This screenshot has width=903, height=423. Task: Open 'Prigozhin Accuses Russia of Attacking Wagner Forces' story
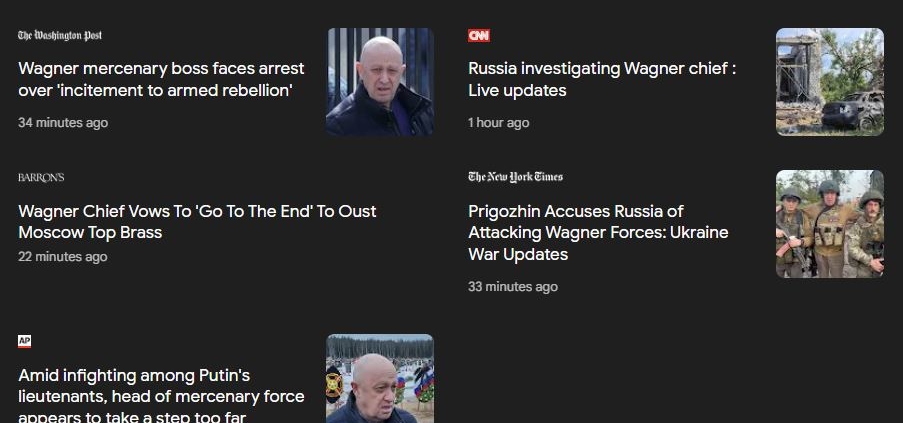pos(598,233)
